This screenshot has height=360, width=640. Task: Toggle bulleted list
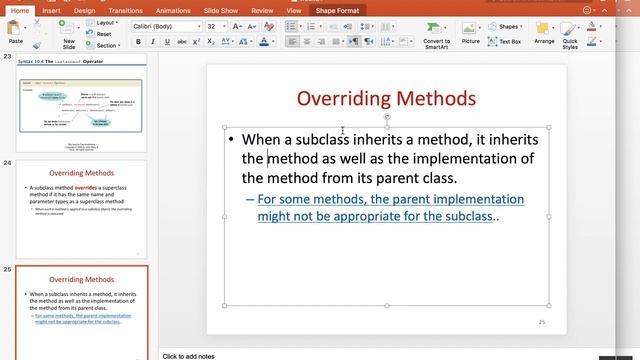point(291,27)
